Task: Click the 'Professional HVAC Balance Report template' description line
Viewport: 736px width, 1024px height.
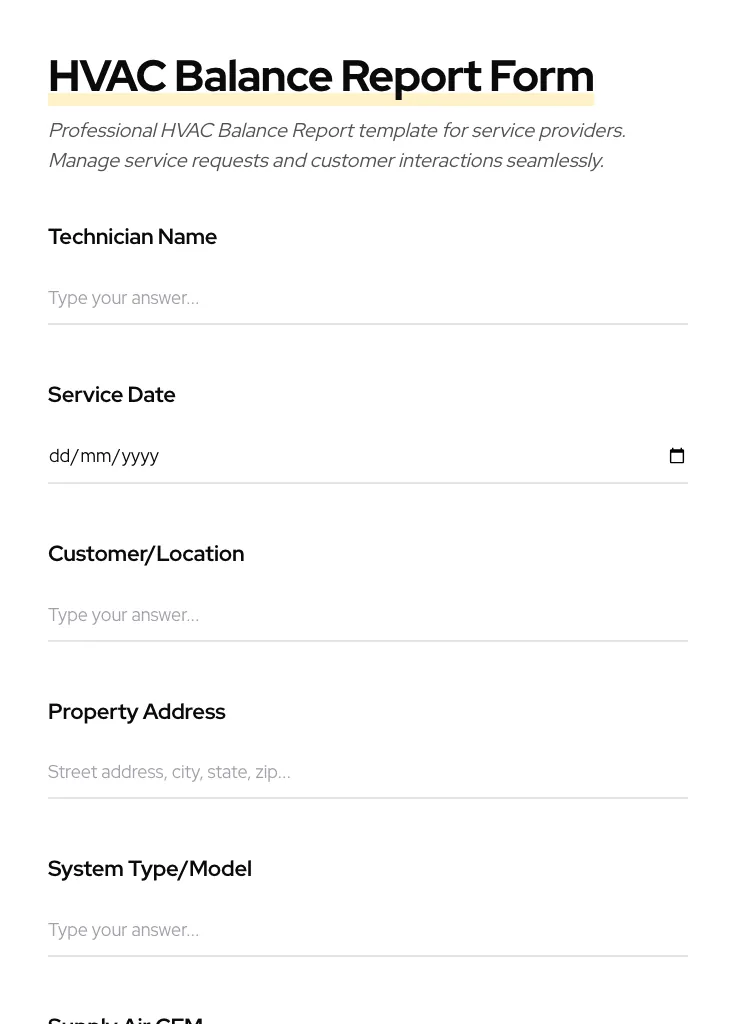Action: (x=336, y=131)
